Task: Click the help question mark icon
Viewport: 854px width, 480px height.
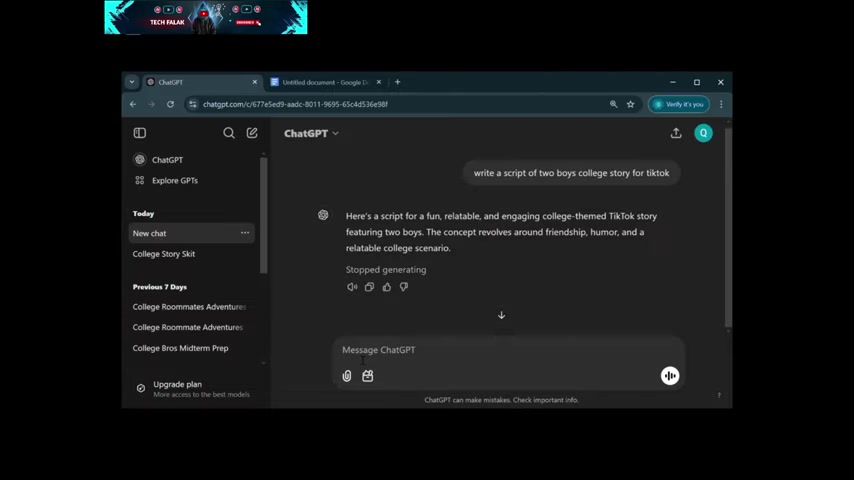Action: point(719,396)
